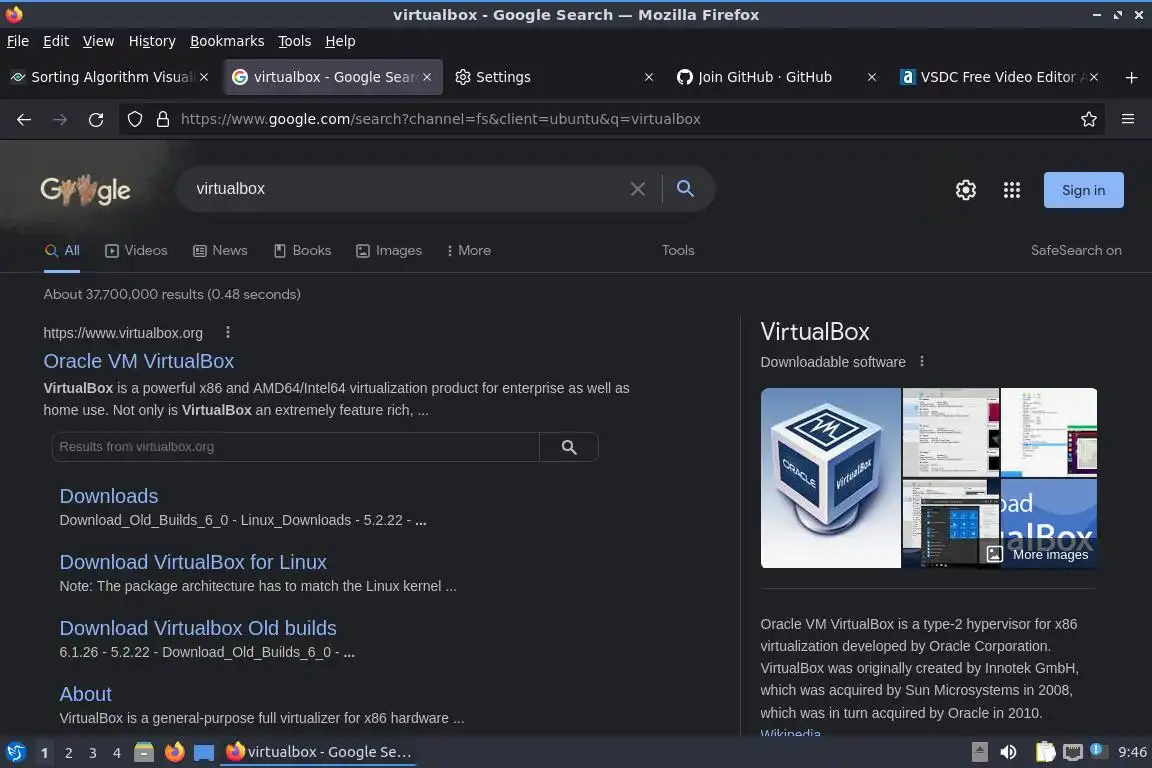Open the History menu
This screenshot has height=768, width=1152.
point(152,41)
